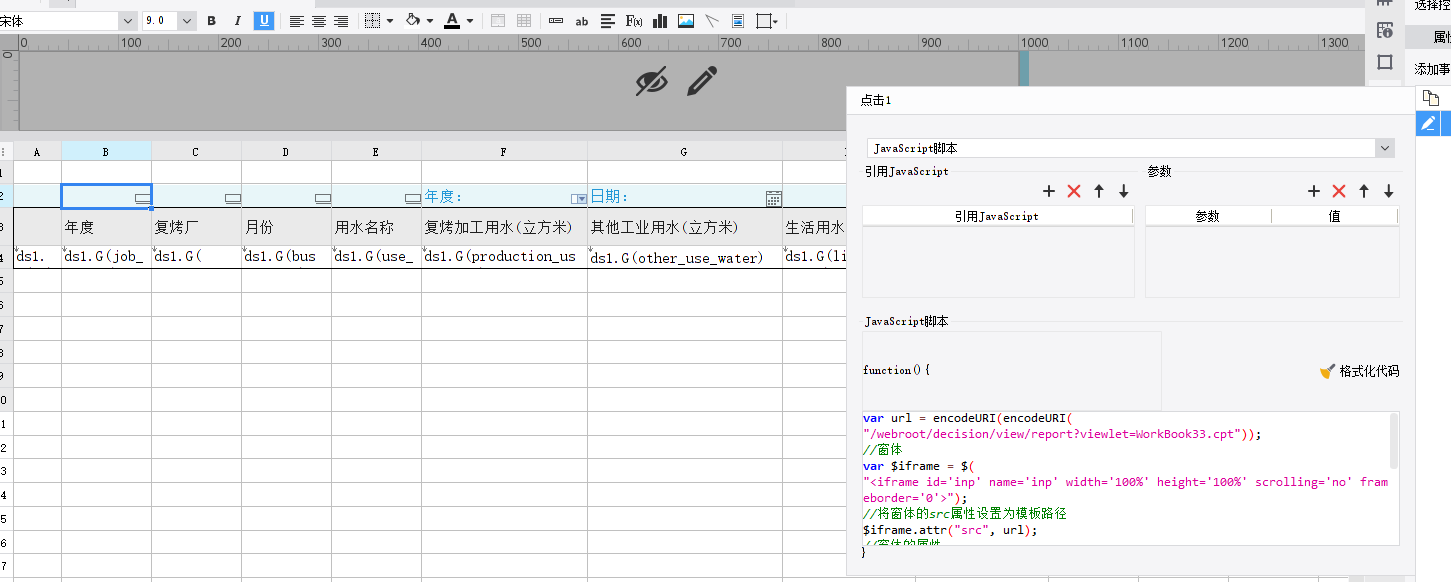This screenshot has width=1451, height=582.
Task: Delete the selected 参数 row
Action: 1339,191
